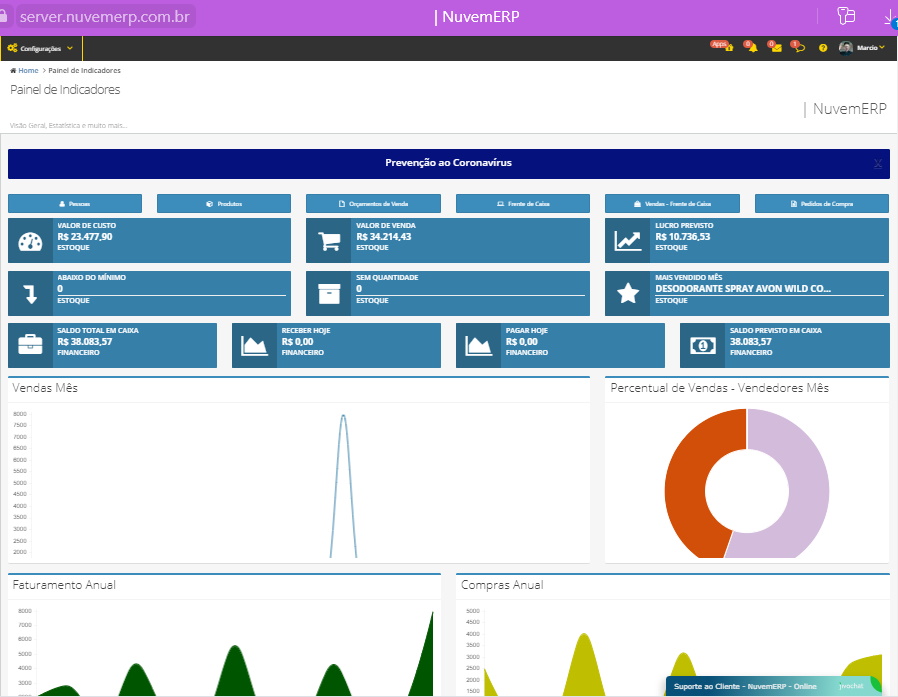
Task: Open the Prevenção ao Coronavírus banner
Action: click(x=448, y=163)
